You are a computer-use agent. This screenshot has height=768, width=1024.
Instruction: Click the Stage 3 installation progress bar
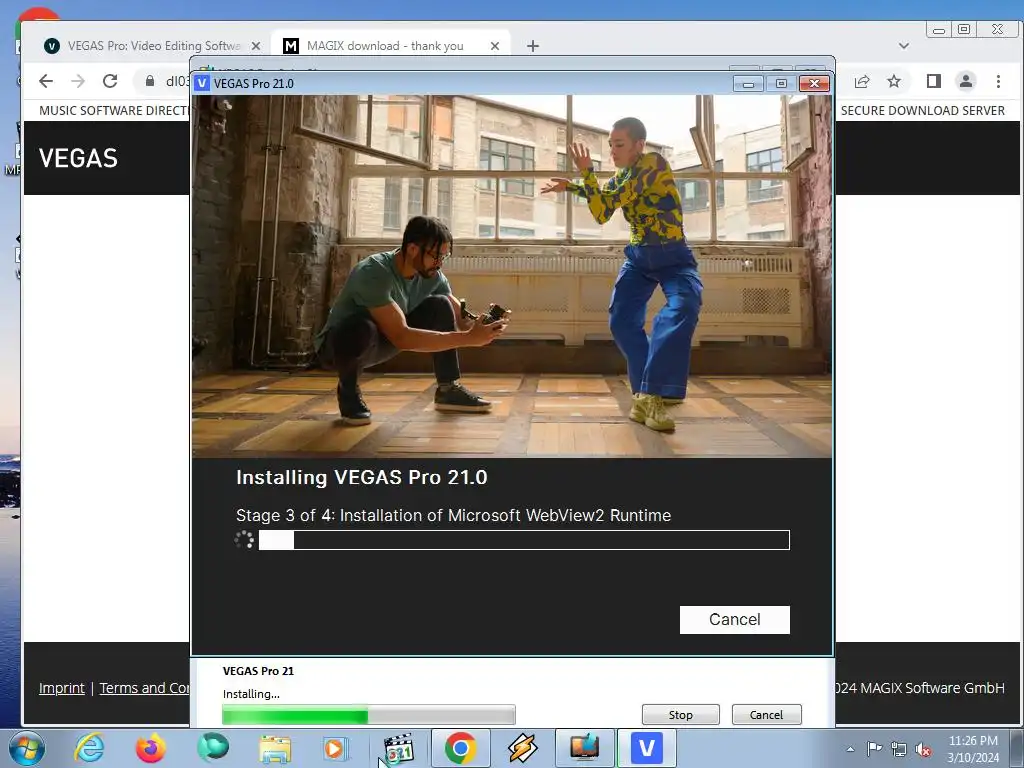524,540
